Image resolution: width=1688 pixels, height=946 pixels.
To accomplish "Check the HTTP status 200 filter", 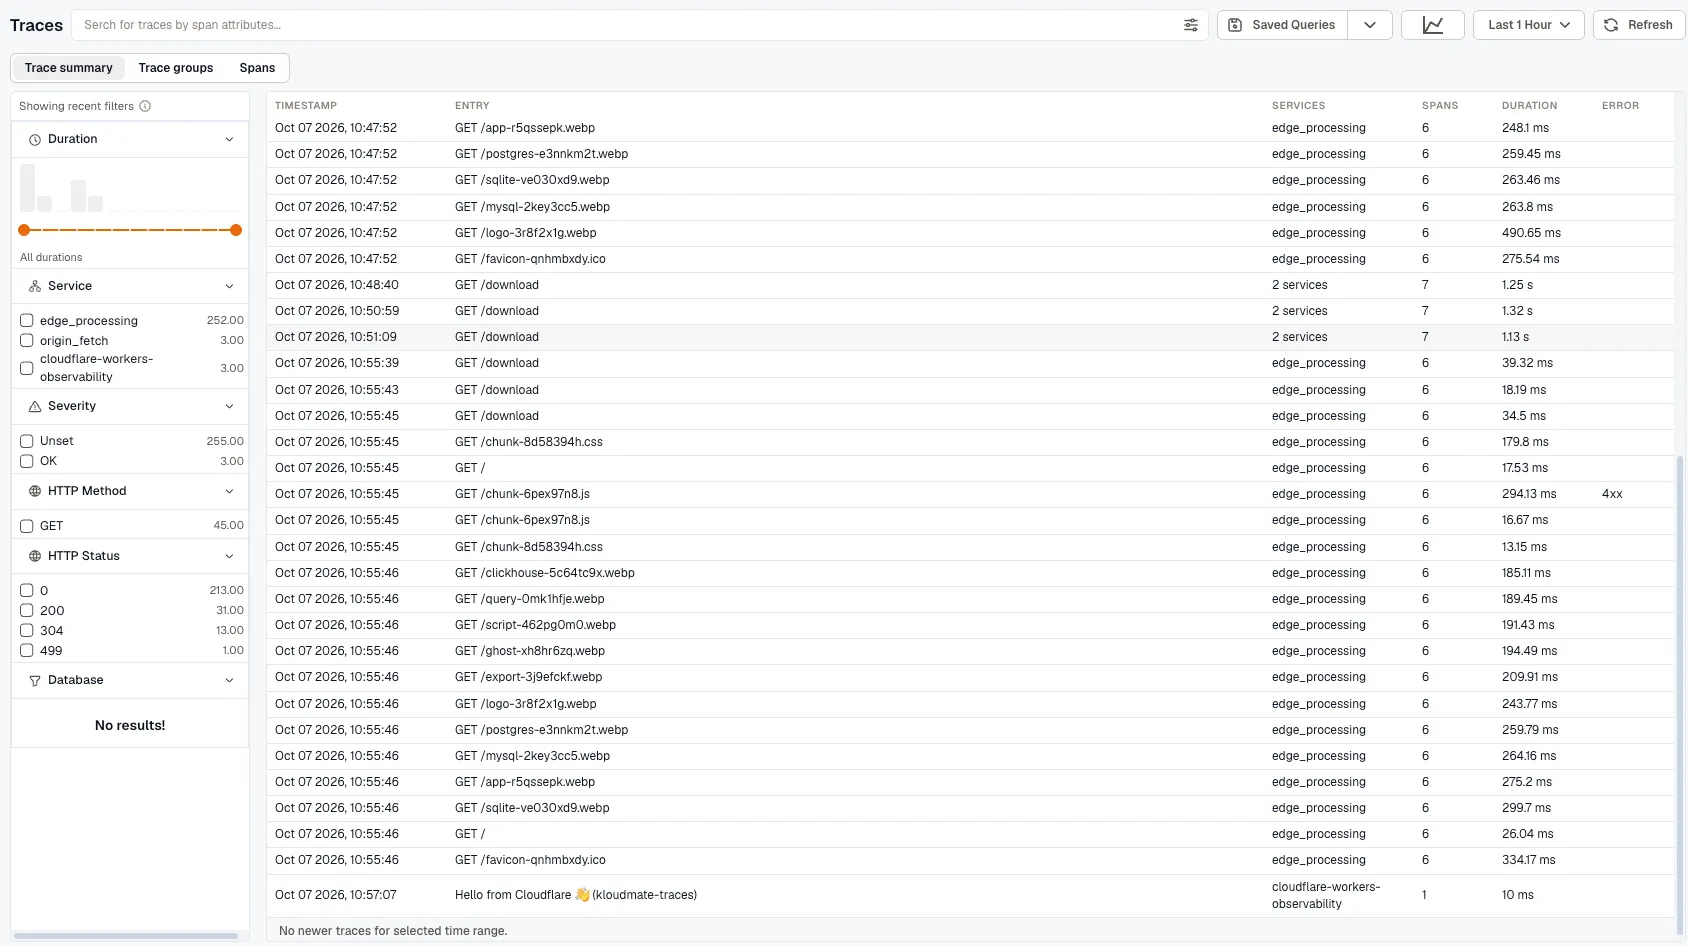I will click(27, 611).
